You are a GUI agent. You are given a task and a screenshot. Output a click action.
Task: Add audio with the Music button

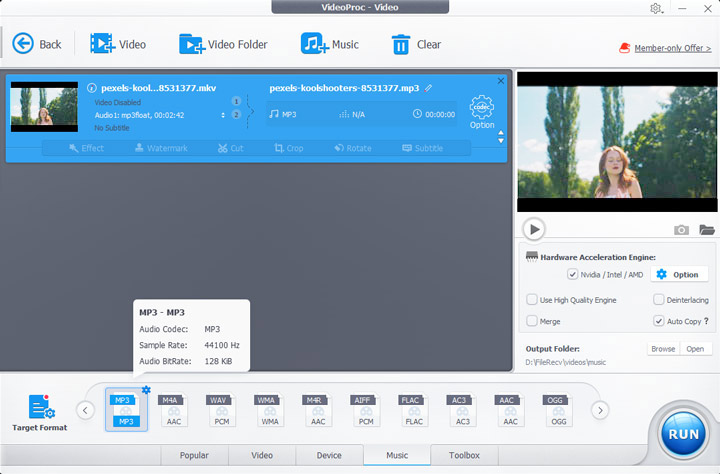click(329, 44)
